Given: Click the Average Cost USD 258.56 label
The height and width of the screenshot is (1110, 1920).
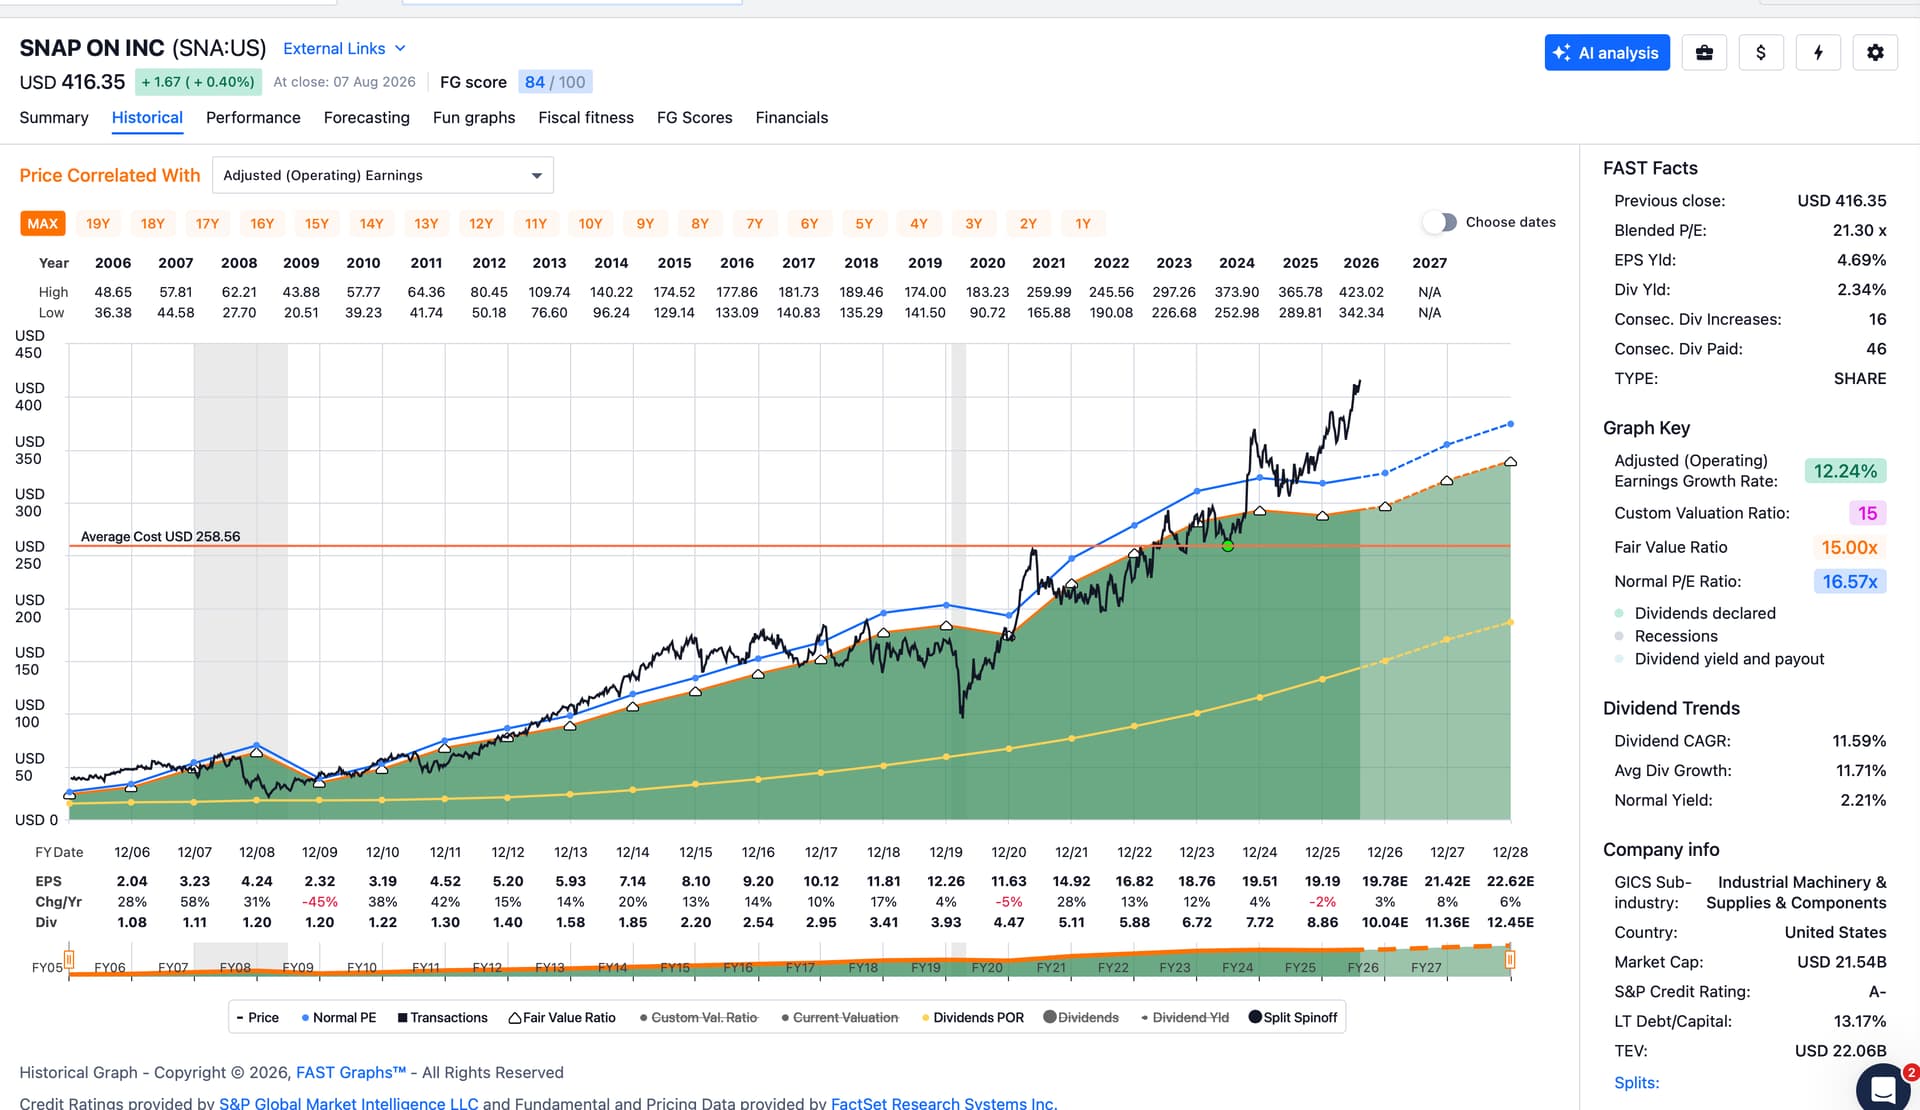Looking at the screenshot, I should tap(160, 536).
